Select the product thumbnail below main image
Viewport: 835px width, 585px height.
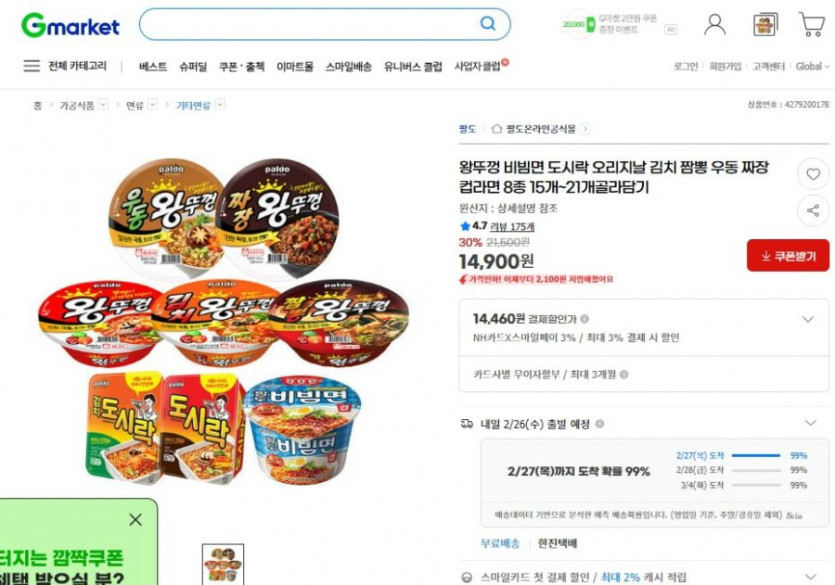(223, 564)
